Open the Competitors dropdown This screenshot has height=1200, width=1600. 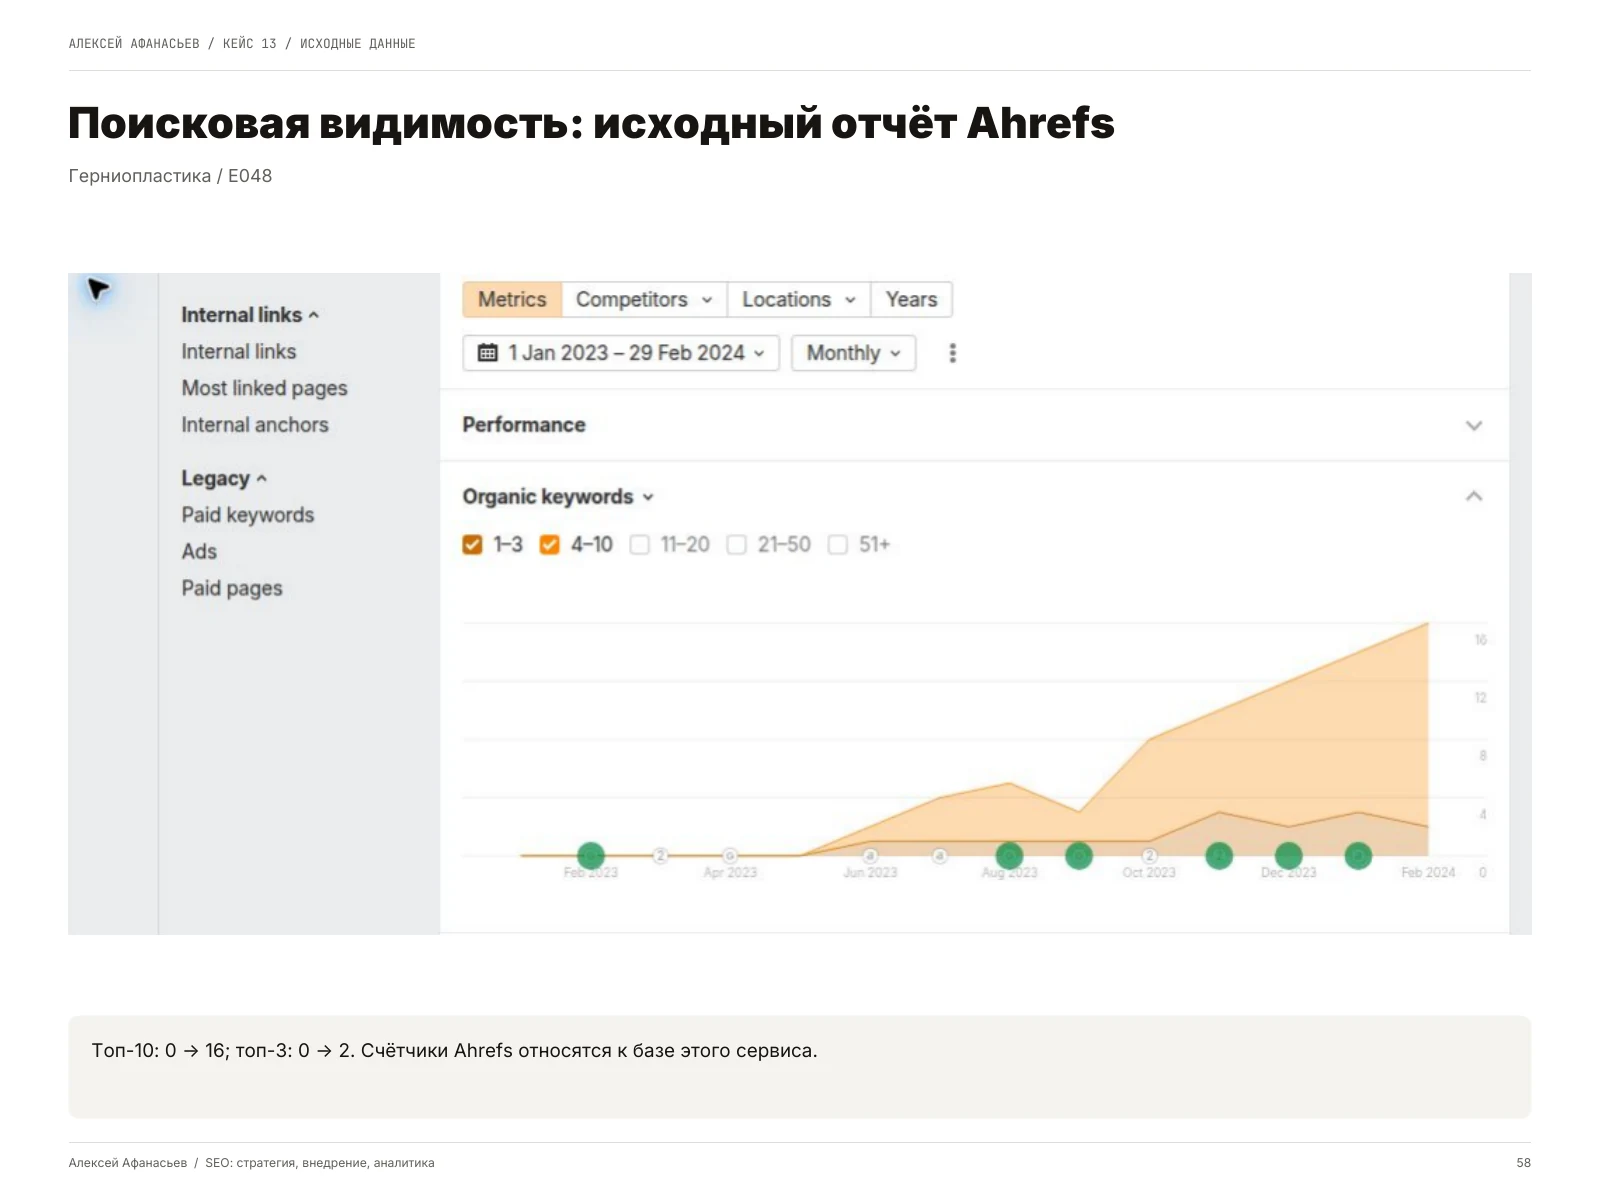pyautogui.click(x=644, y=300)
